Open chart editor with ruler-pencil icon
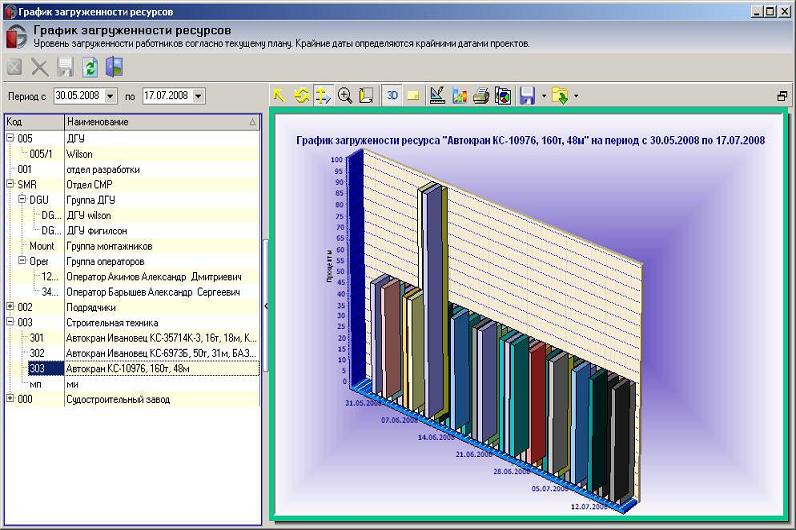 pyautogui.click(x=437, y=95)
